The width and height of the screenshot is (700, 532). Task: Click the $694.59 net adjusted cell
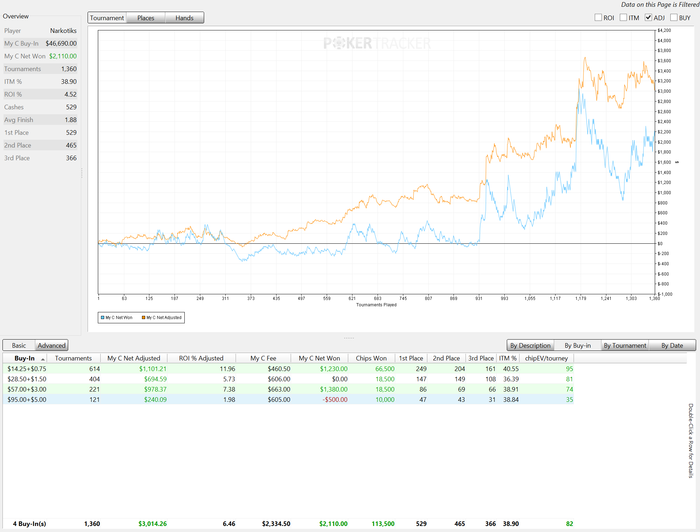155,379
